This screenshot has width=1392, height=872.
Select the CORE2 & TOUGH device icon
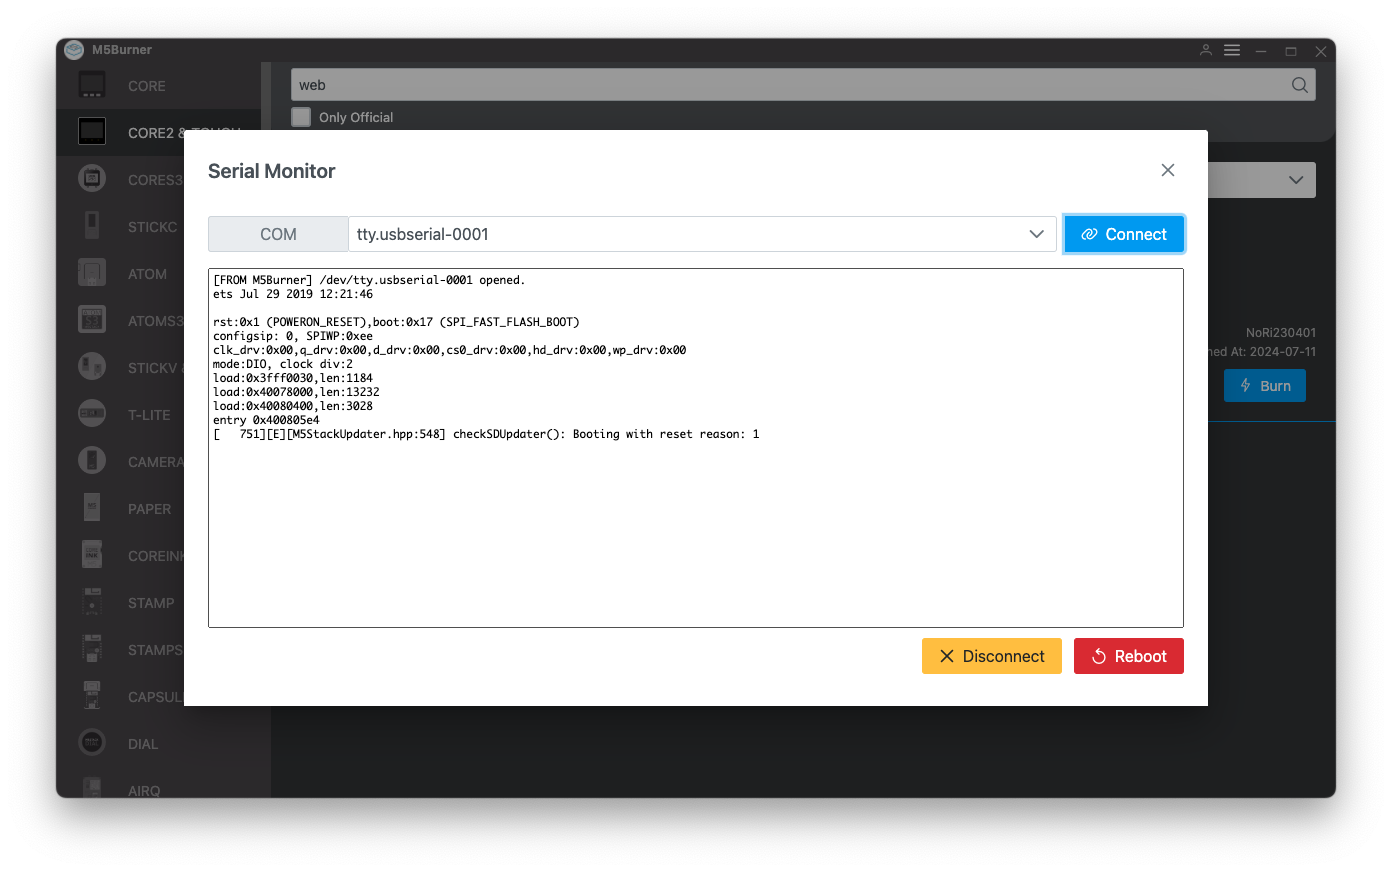point(92,131)
